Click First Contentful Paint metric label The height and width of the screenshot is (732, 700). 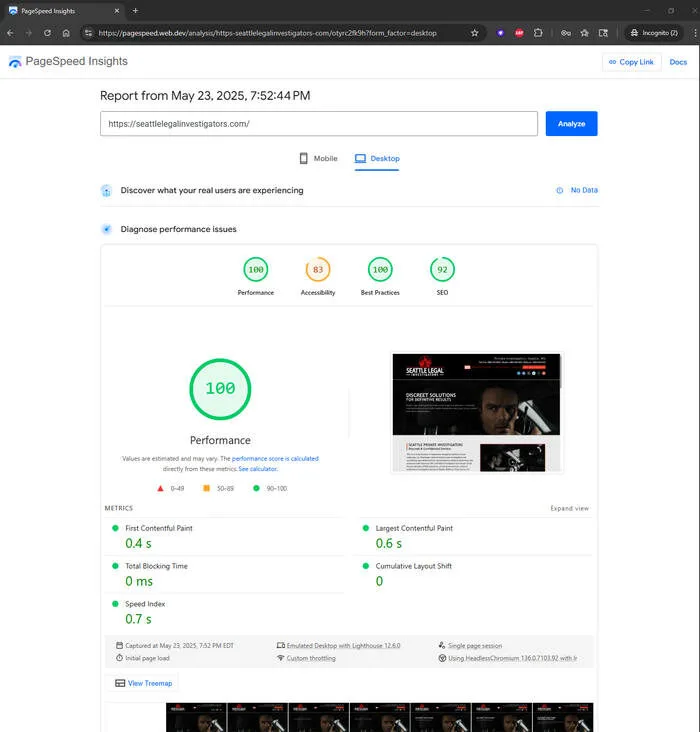(159, 528)
